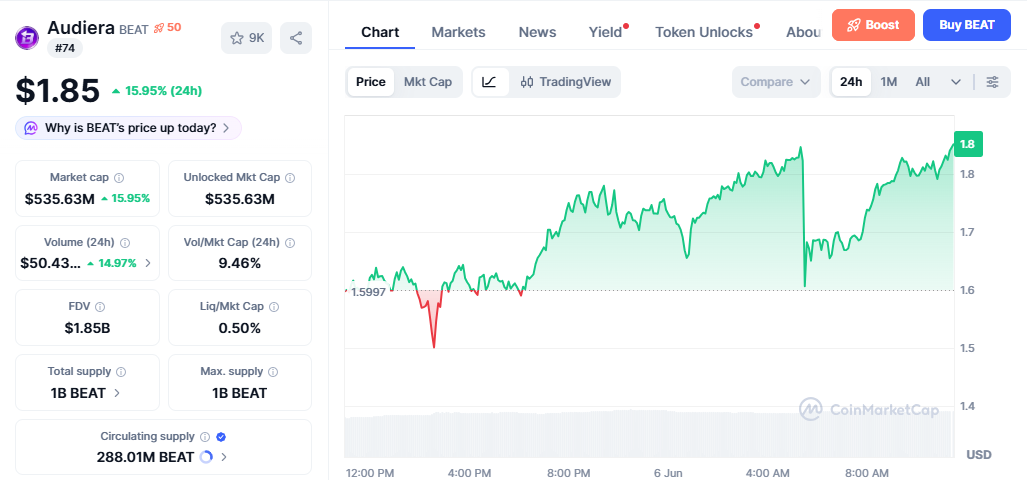
Task: Select the line chart icon
Action: pyautogui.click(x=489, y=82)
